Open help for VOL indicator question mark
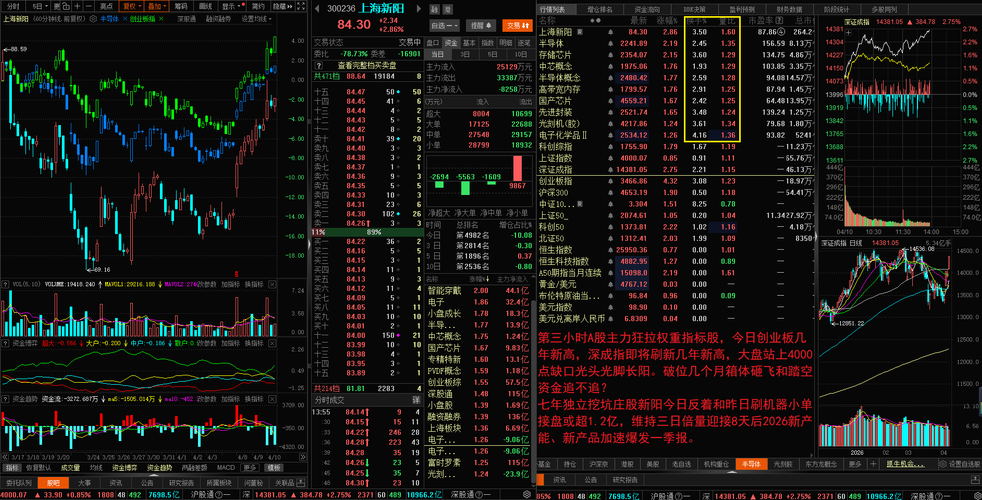 click(5, 284)
